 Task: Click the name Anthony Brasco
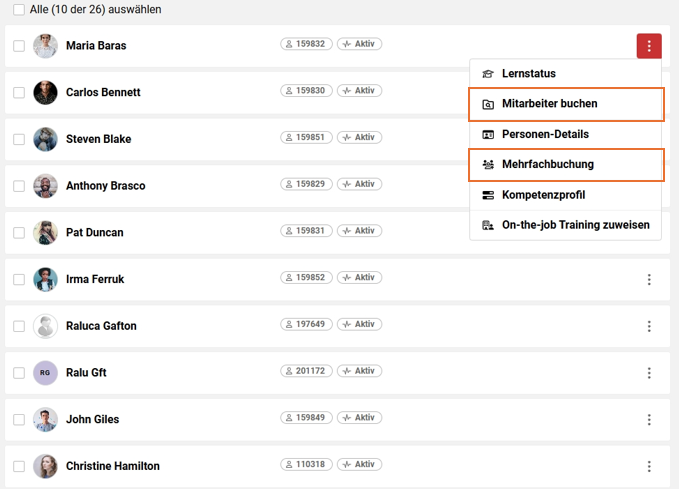pos(106,186)
